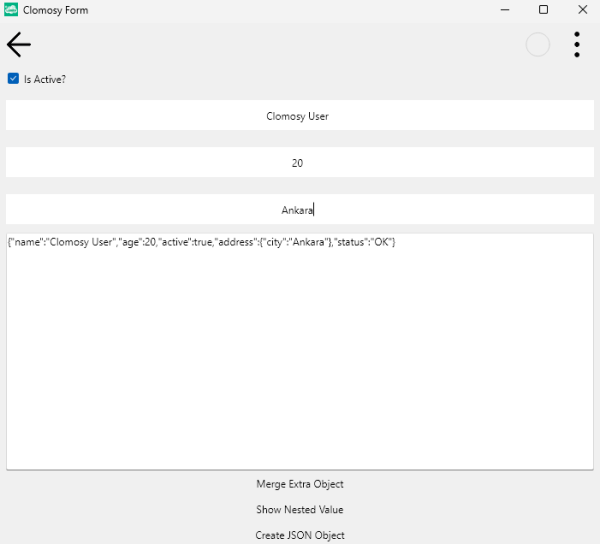The height and width of the screenshot is (544, 600).
Task: Maximize the Clomosy Form window
Action: pyautogui.click(x=543, y=10)
